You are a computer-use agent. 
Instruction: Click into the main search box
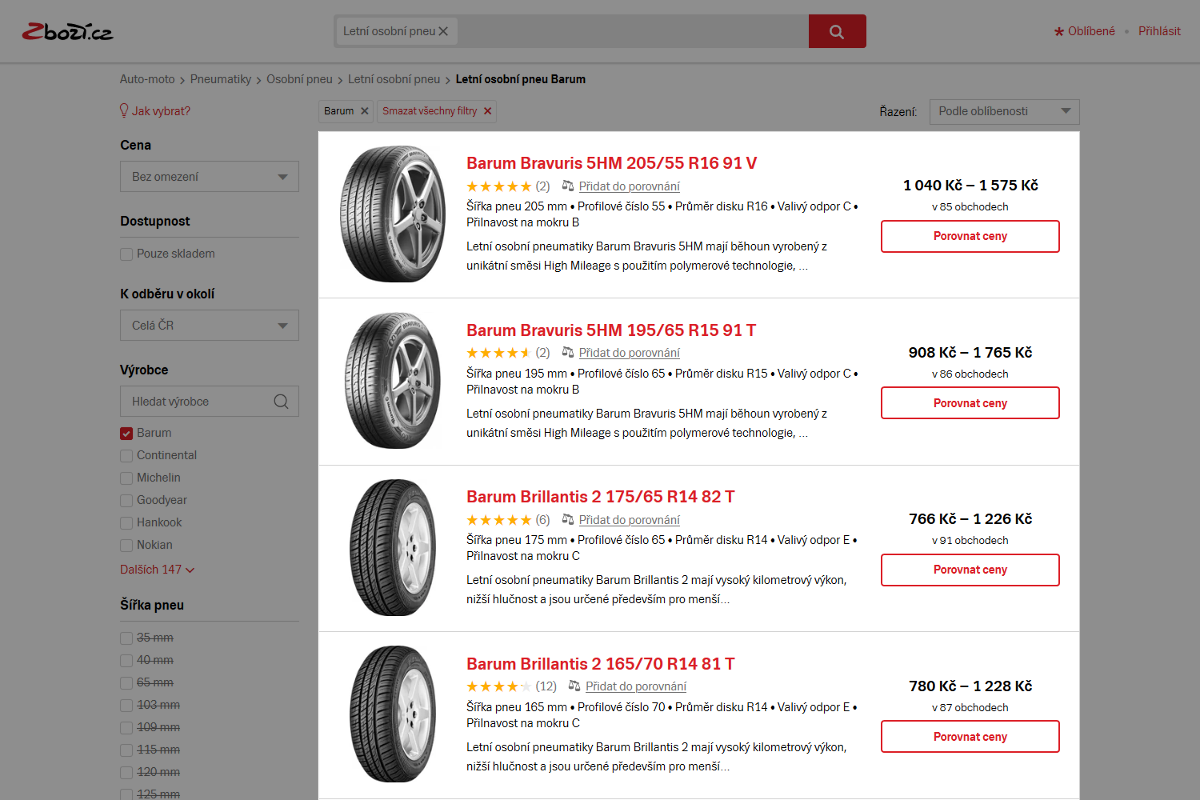[632, 31]
